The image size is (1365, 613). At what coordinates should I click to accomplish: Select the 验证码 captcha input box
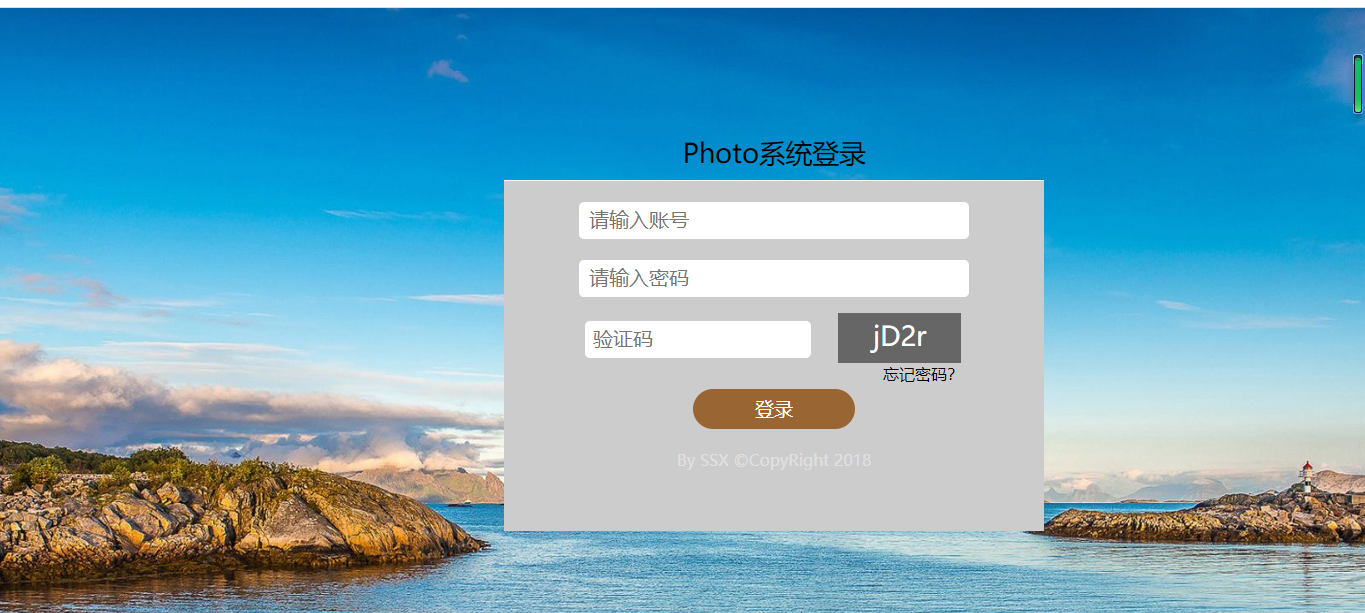click(x=697, y=339)
